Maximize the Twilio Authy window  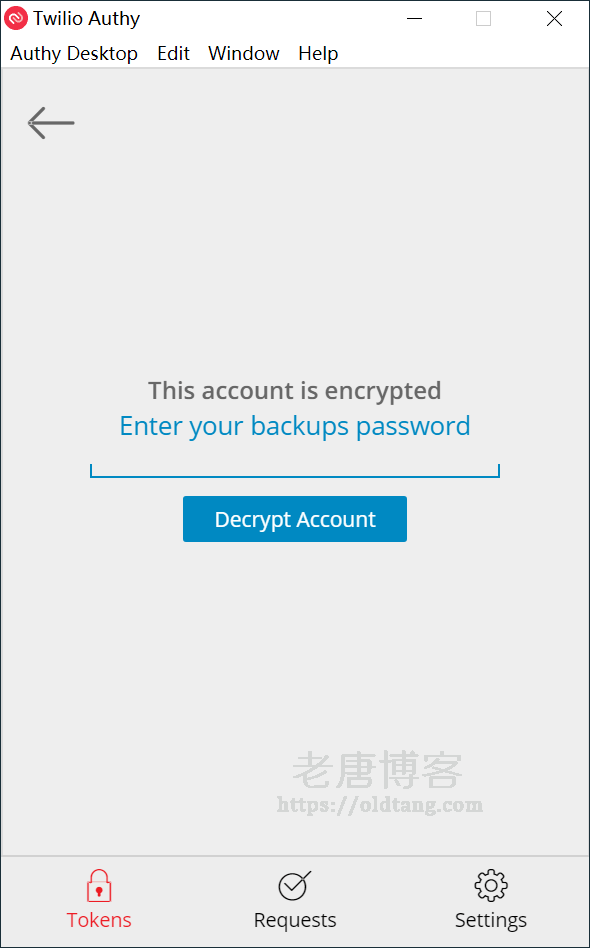coord(483,19)
